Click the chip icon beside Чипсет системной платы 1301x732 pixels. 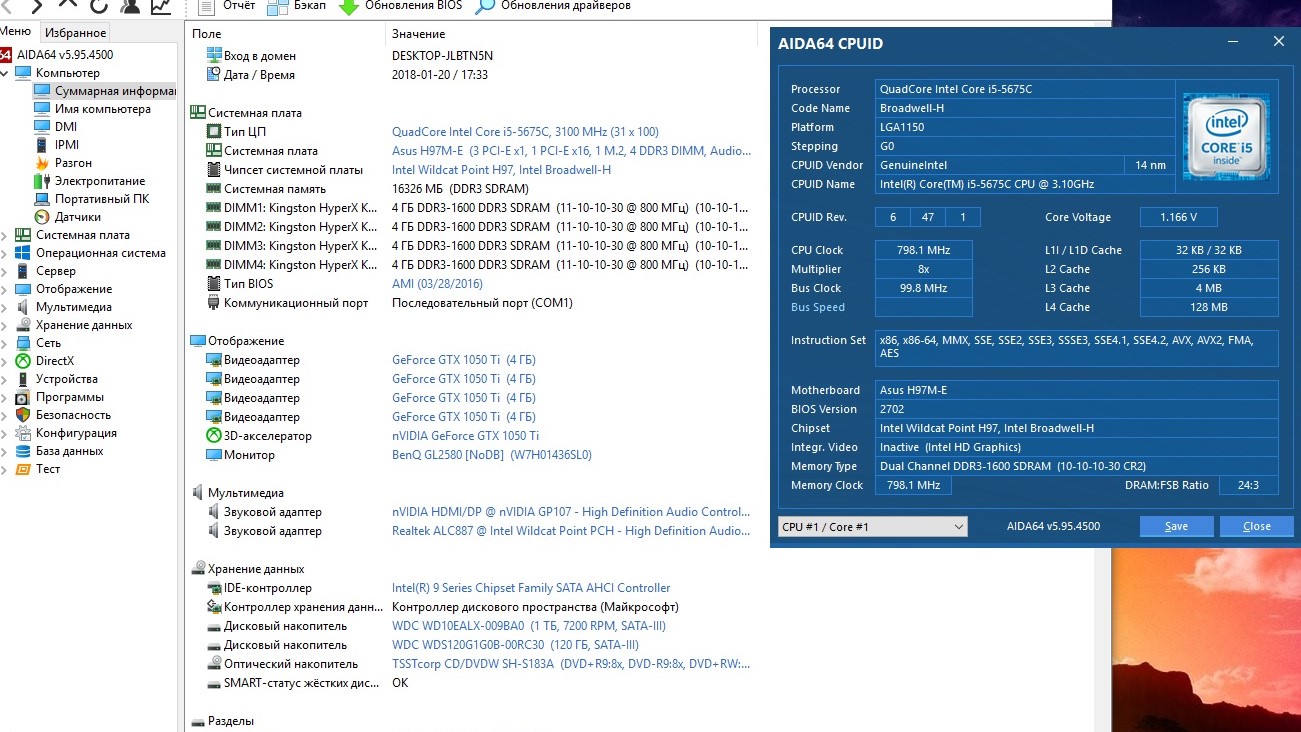click(x=213, y=170)
